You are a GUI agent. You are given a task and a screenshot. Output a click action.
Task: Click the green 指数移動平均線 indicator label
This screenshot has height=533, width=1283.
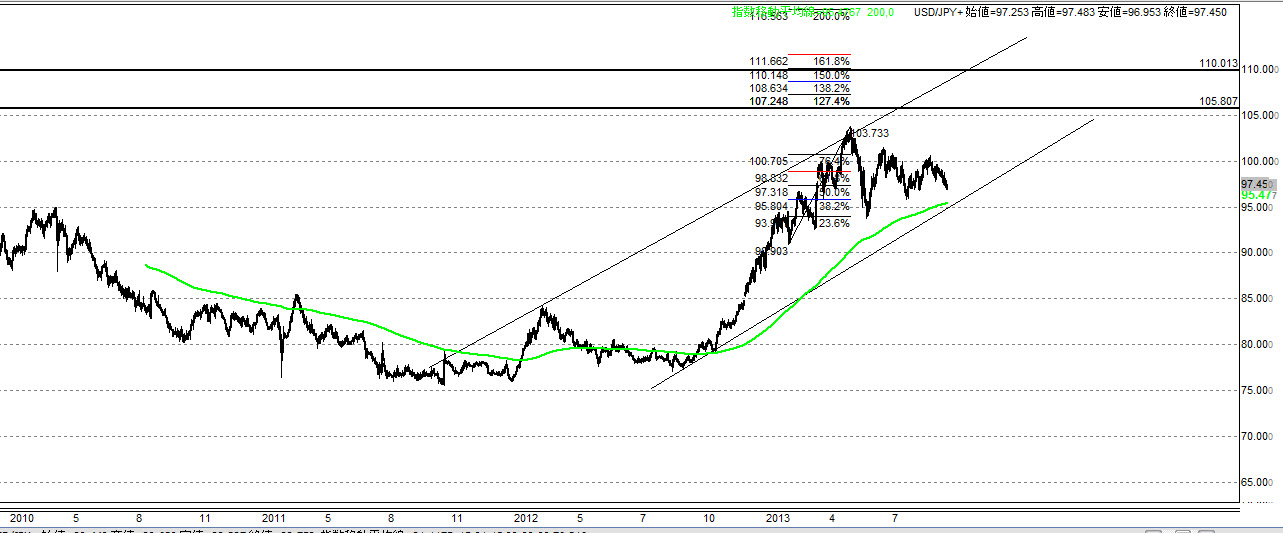click(x=770, y=11)
